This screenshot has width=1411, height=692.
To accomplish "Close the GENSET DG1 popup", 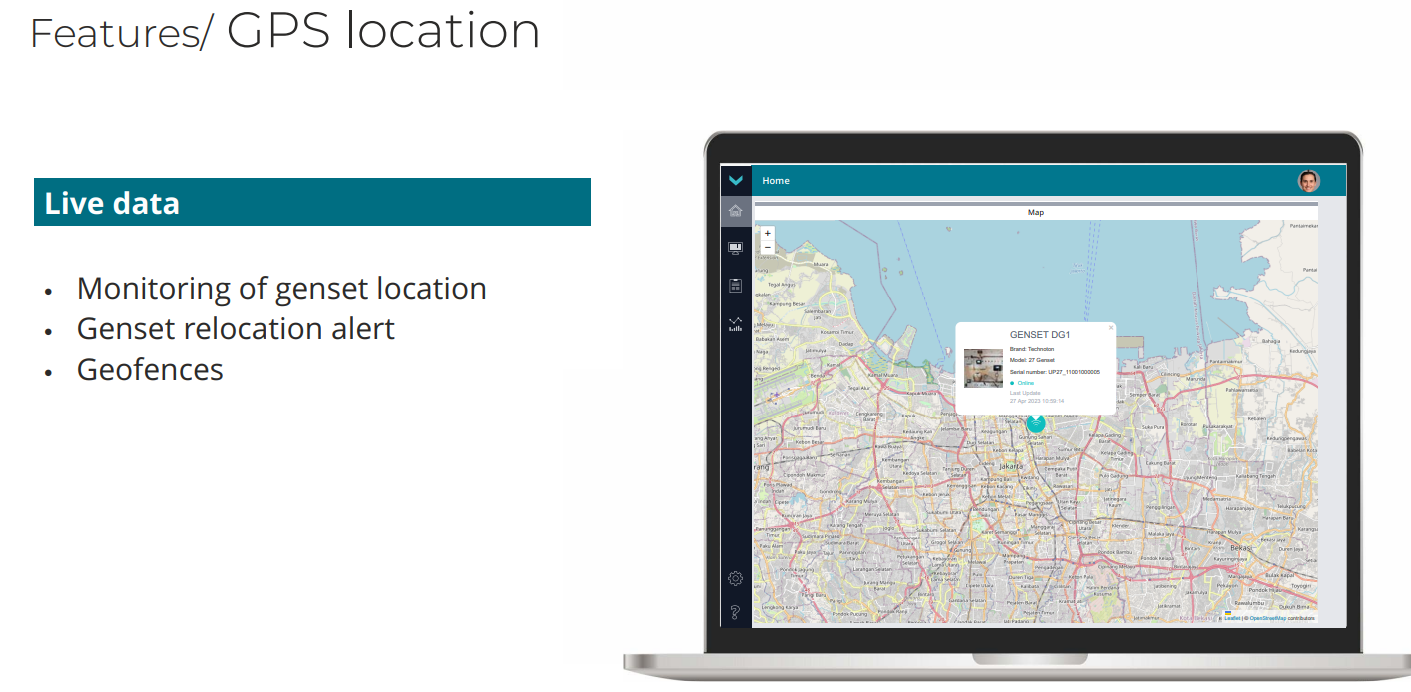I will click(1110, 327).
